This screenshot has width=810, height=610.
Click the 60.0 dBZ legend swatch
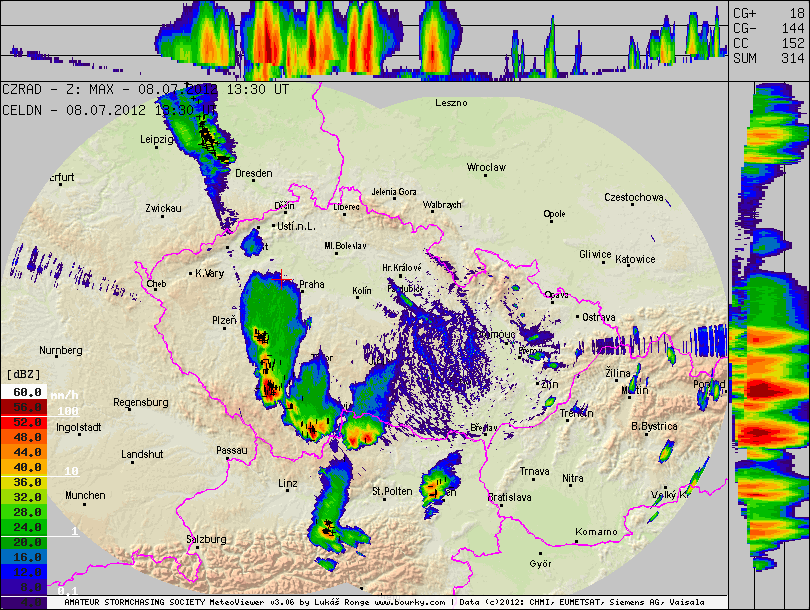click(22, 393)
